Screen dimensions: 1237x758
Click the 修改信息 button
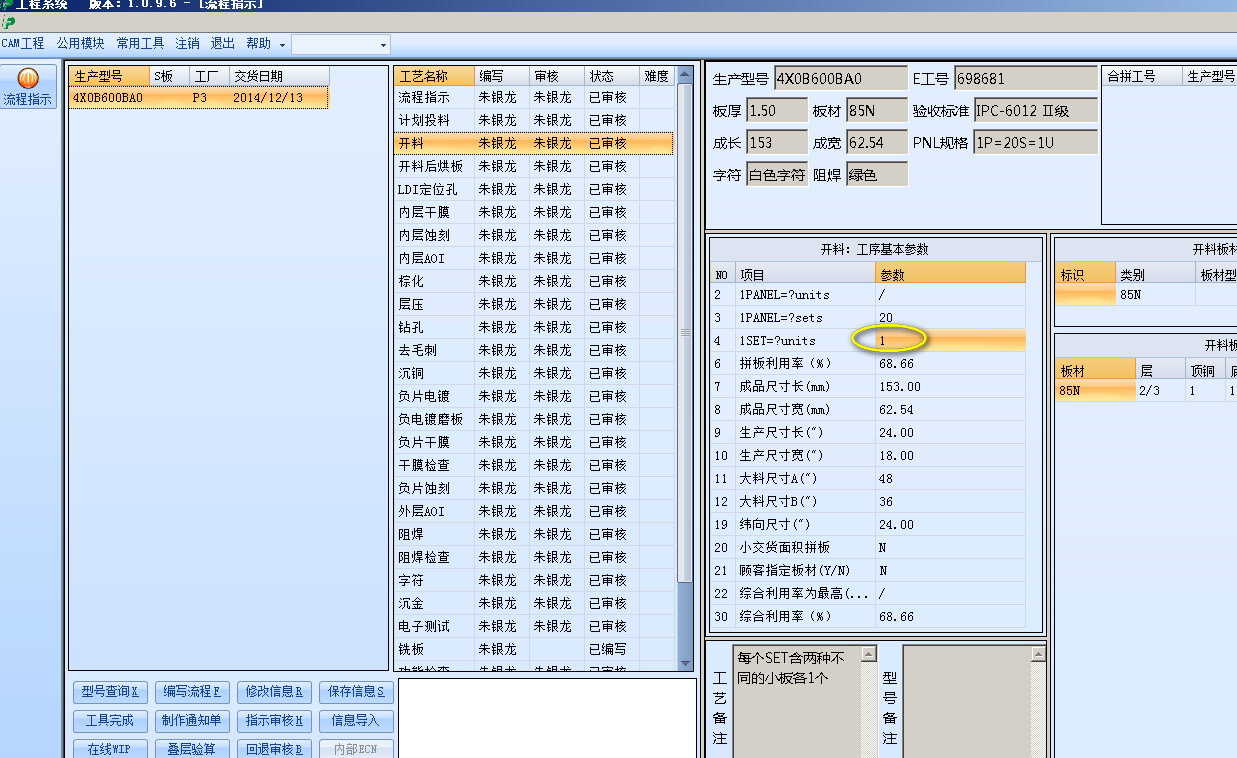274,692
